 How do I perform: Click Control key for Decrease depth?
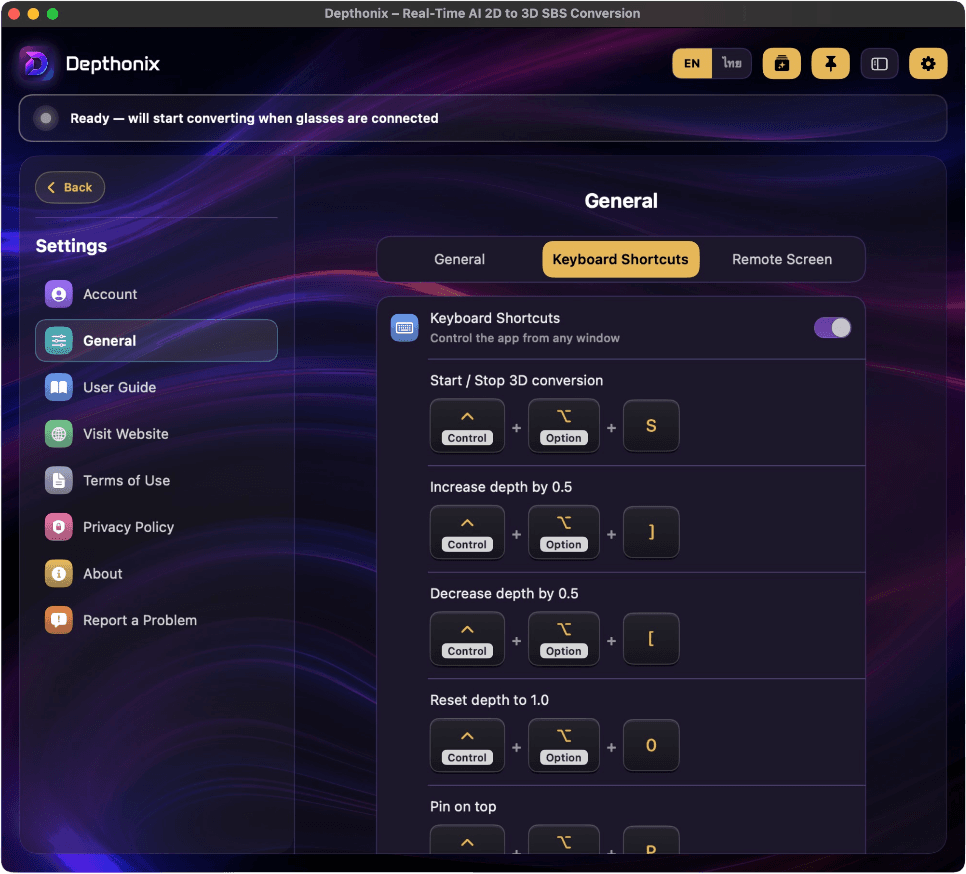tap(467, 639)
